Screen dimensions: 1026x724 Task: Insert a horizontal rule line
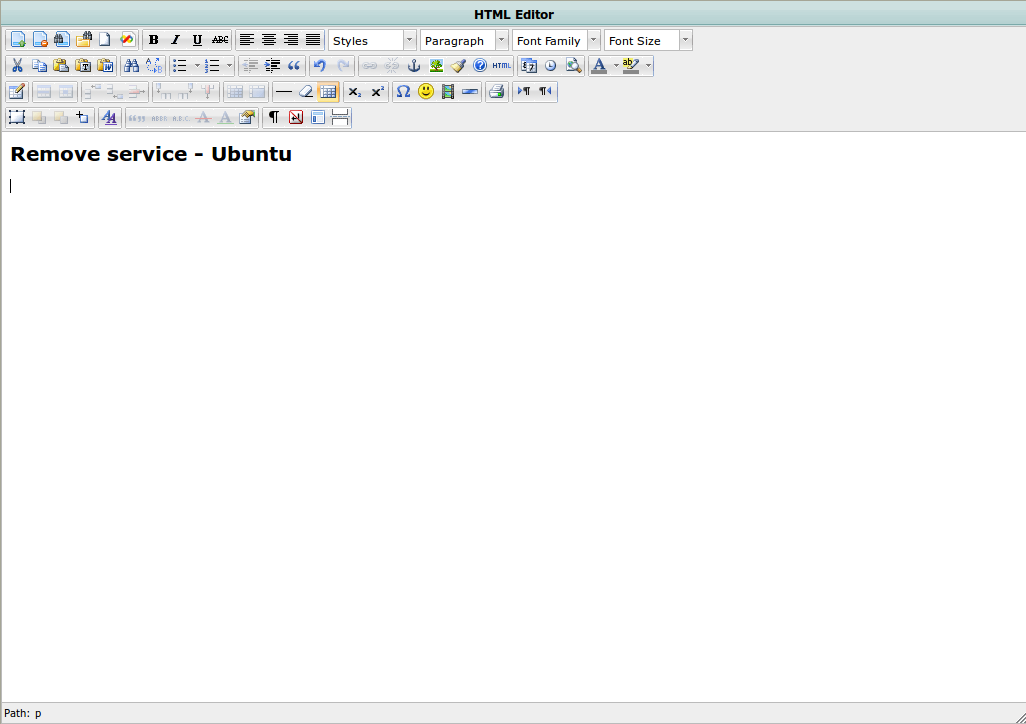pyautogui.click(x=283, y=92)
